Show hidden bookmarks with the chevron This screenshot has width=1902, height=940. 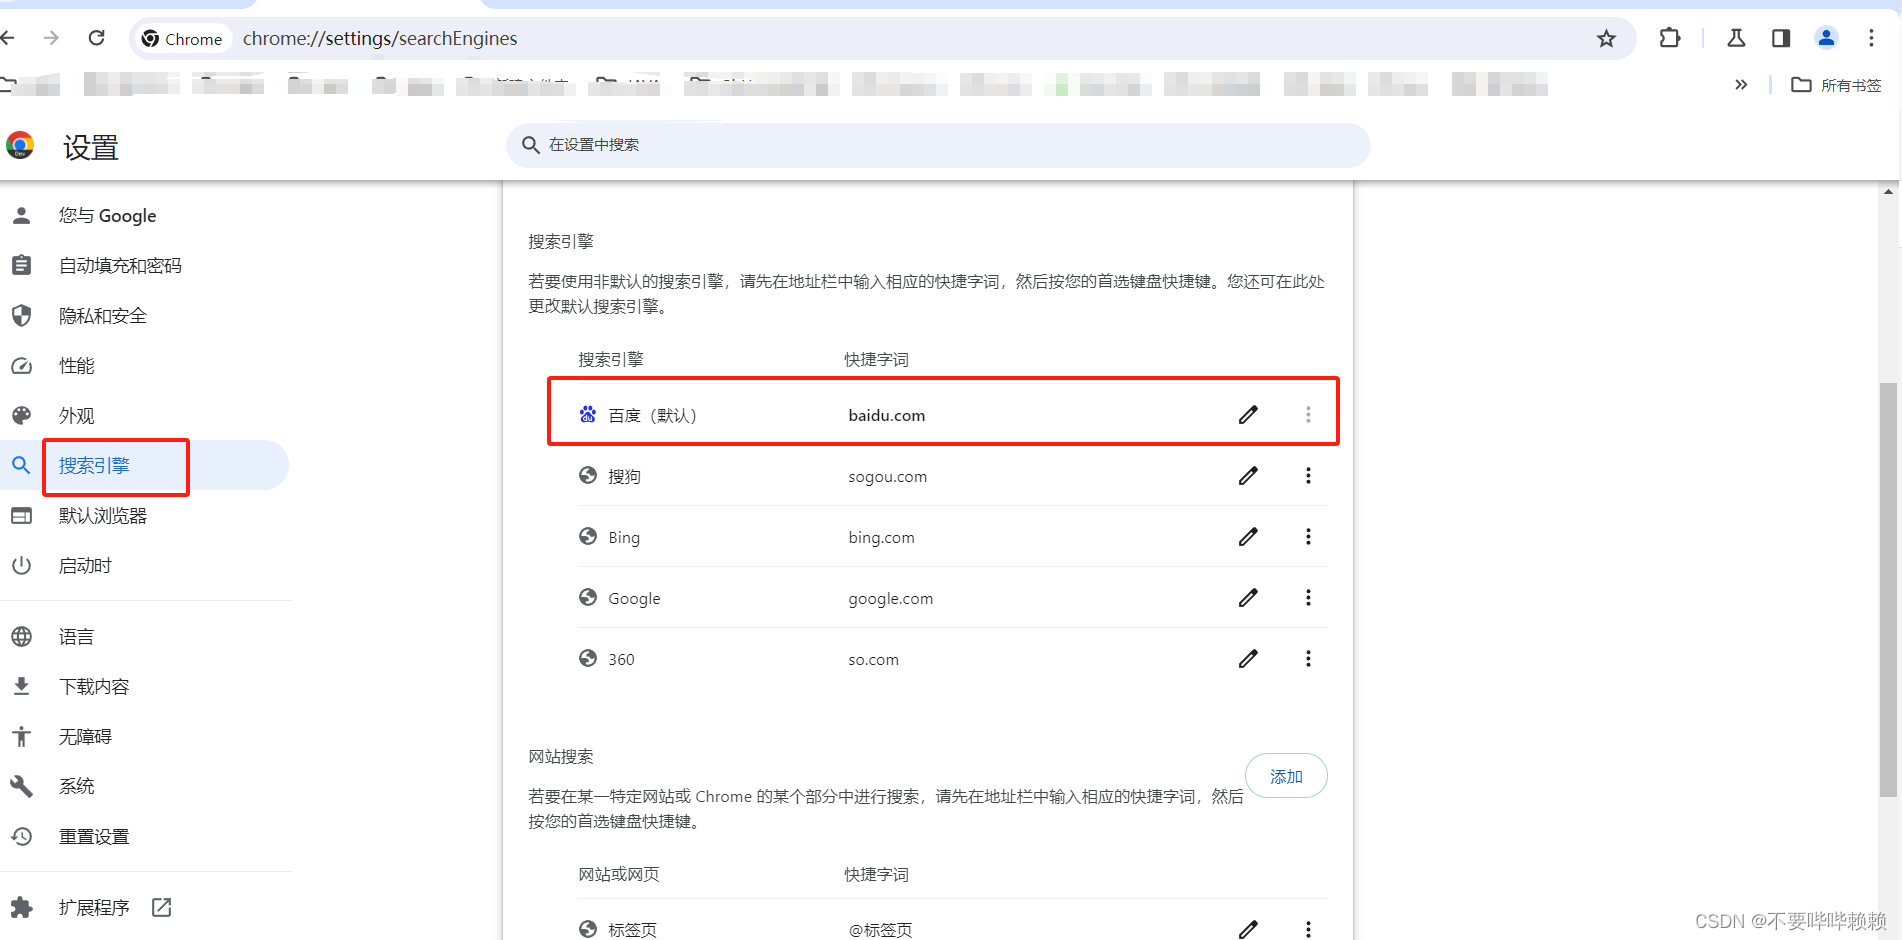tap(1741, 85)
